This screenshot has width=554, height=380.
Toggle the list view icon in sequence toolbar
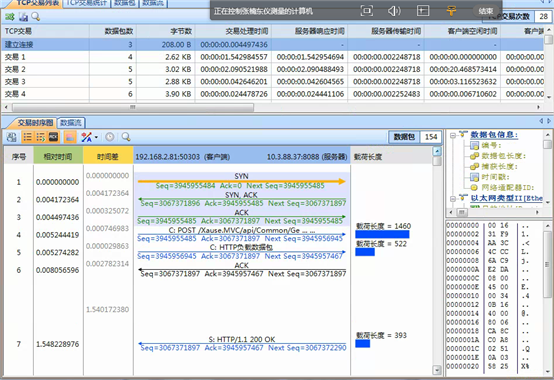pos(27,137)
